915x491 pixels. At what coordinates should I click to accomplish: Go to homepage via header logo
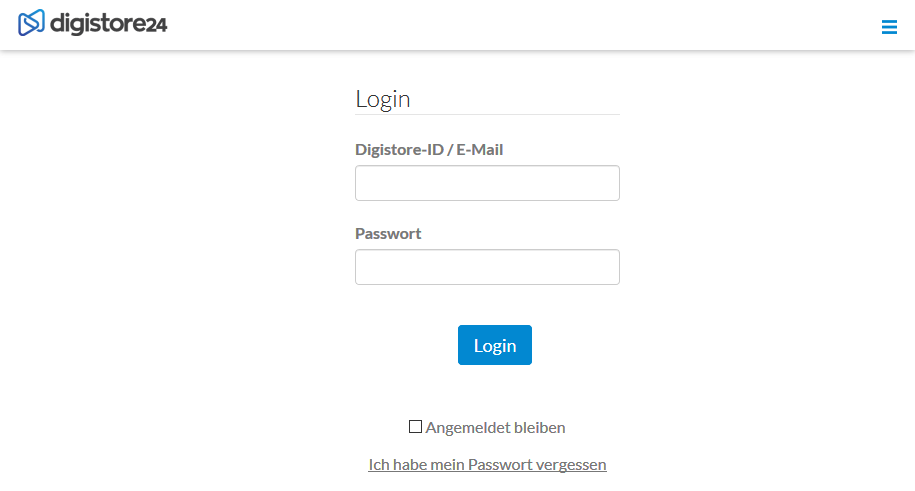[x=92, y=23]
